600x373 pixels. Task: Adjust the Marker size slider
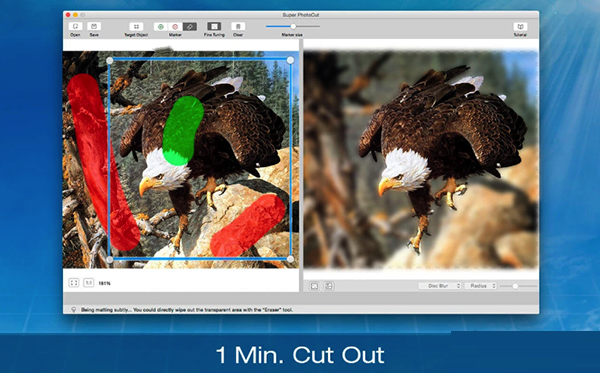pos(293,26)
